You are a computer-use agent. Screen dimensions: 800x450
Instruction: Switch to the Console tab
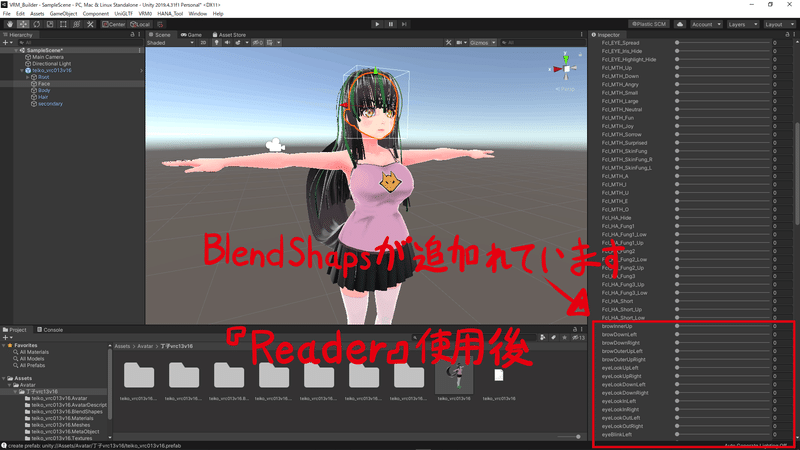(x=49, y=330)
